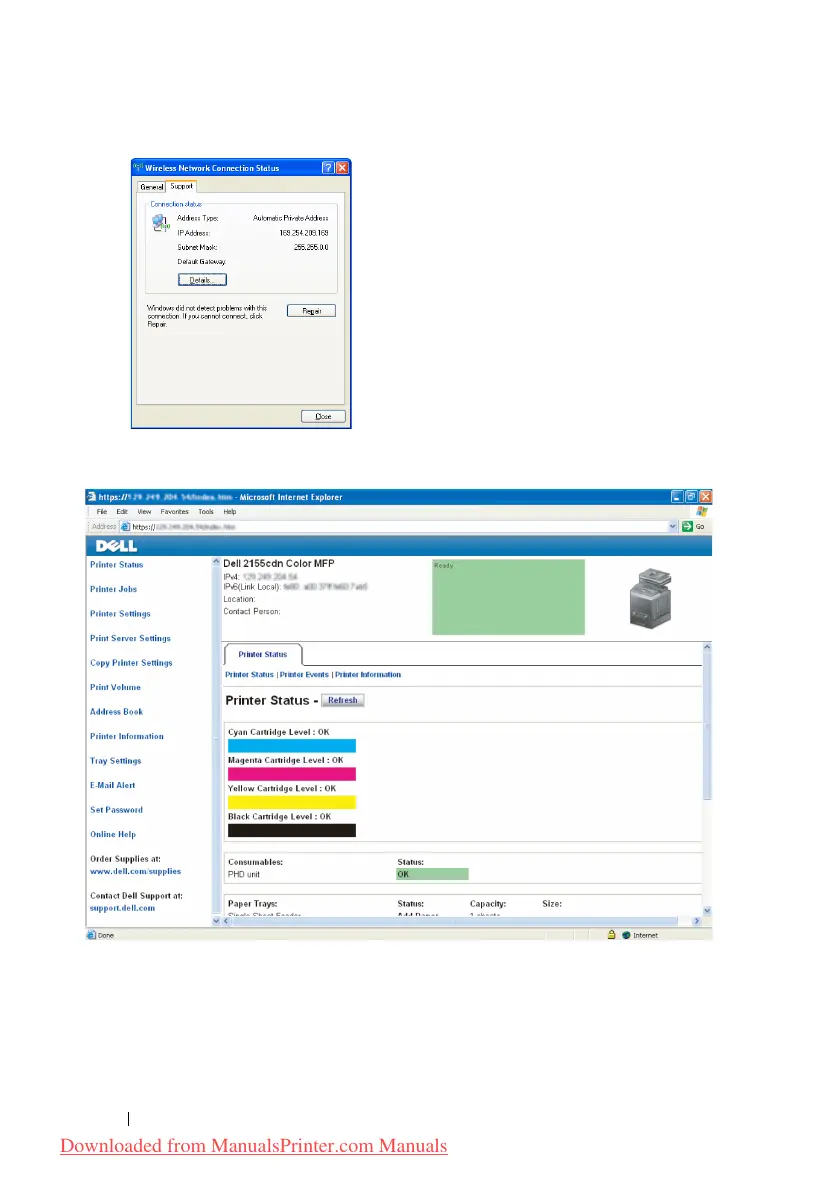Switch to the General tab in the wireless dialog
This screenshot has width=840, height=1192.
point(152,187)
